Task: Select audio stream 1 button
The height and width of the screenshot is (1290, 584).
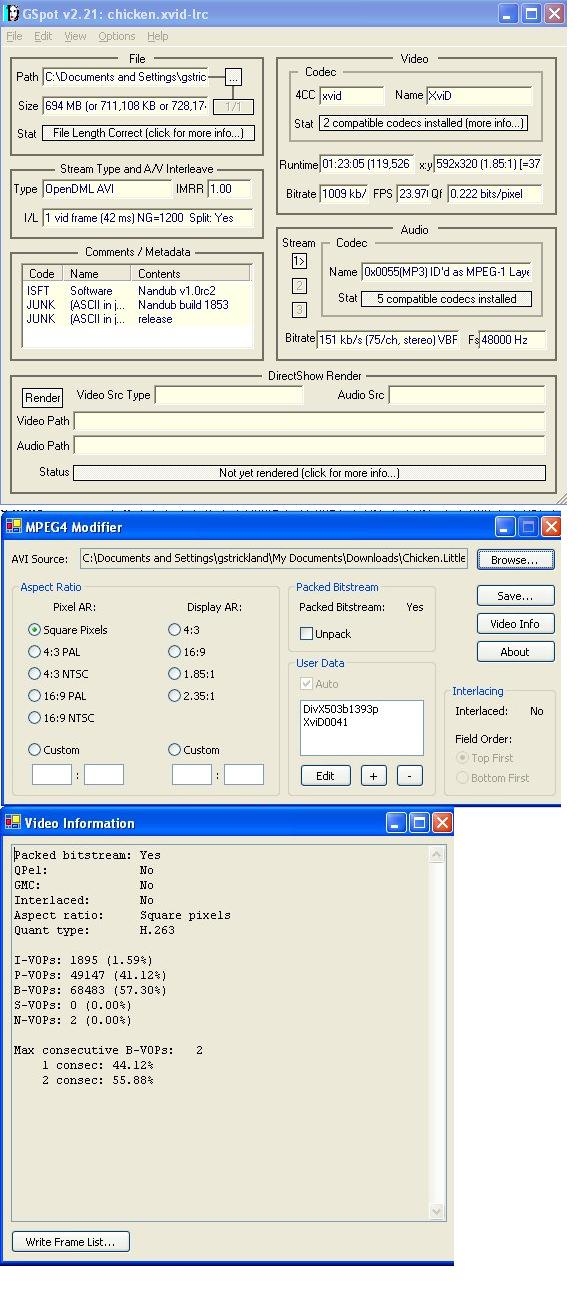Action: tap(299, 261)
